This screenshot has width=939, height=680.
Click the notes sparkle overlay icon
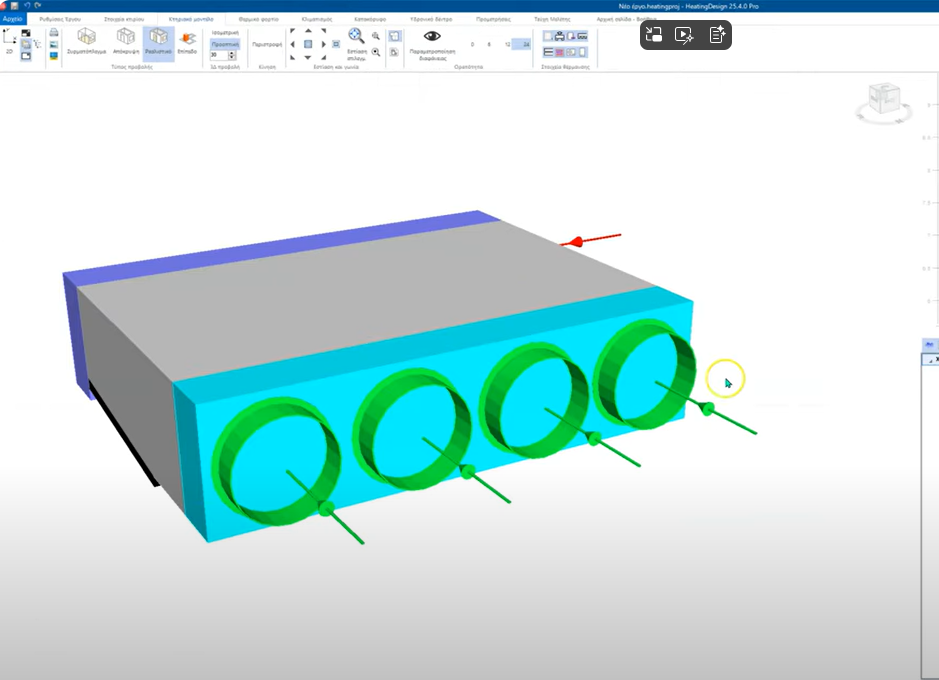pos(717,35)
